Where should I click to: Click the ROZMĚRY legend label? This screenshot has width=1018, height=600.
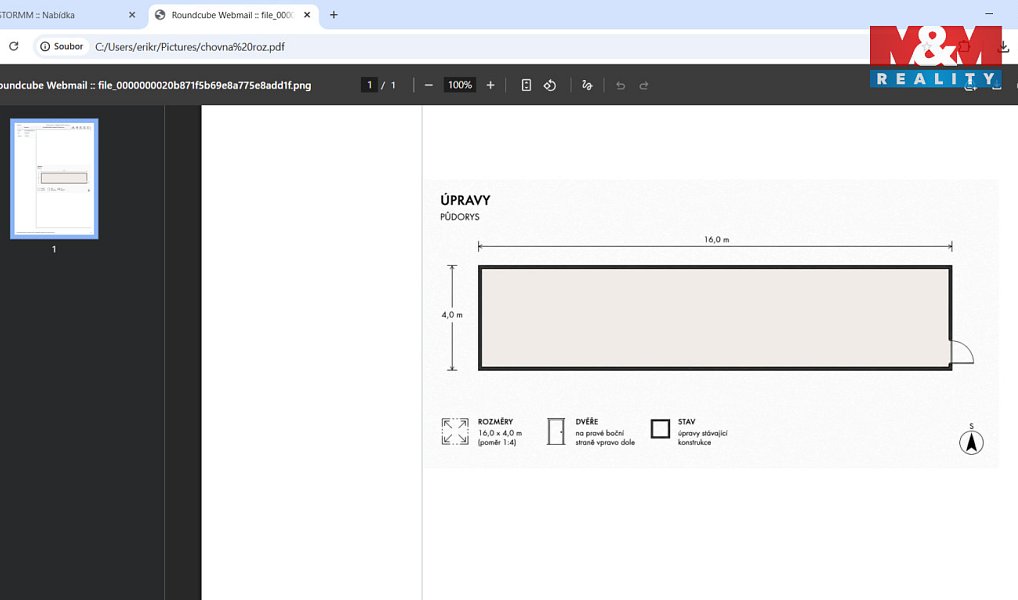point(495,421)
